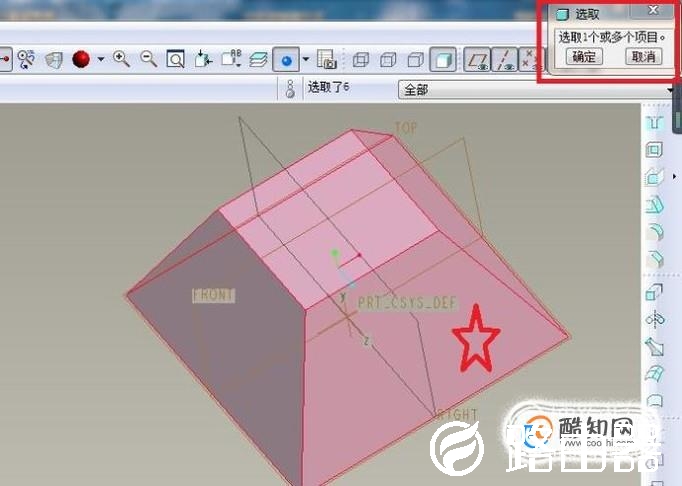Viewport: 682px width, 486px height.
Task: Open the Layers icon in top toolbar
Action: point(259,59)
